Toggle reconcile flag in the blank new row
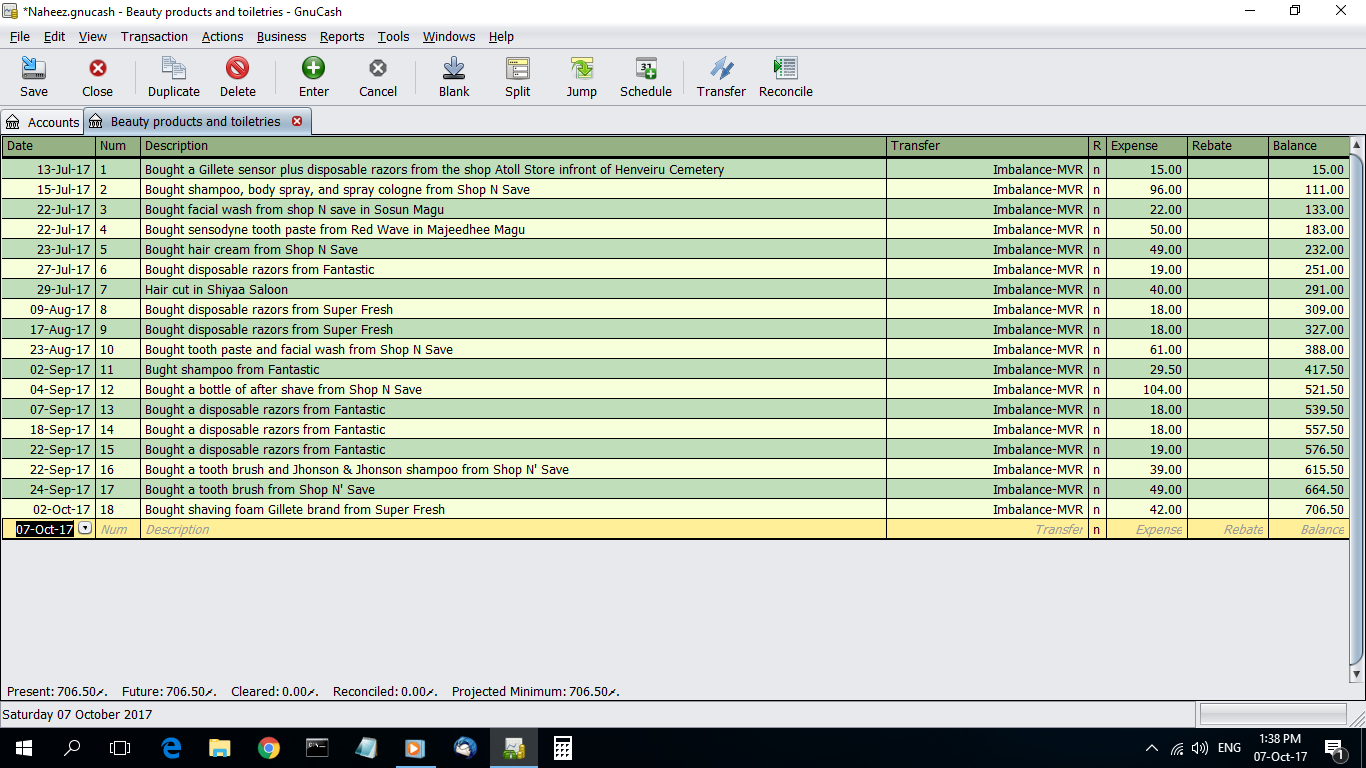 pos(1097,529)
